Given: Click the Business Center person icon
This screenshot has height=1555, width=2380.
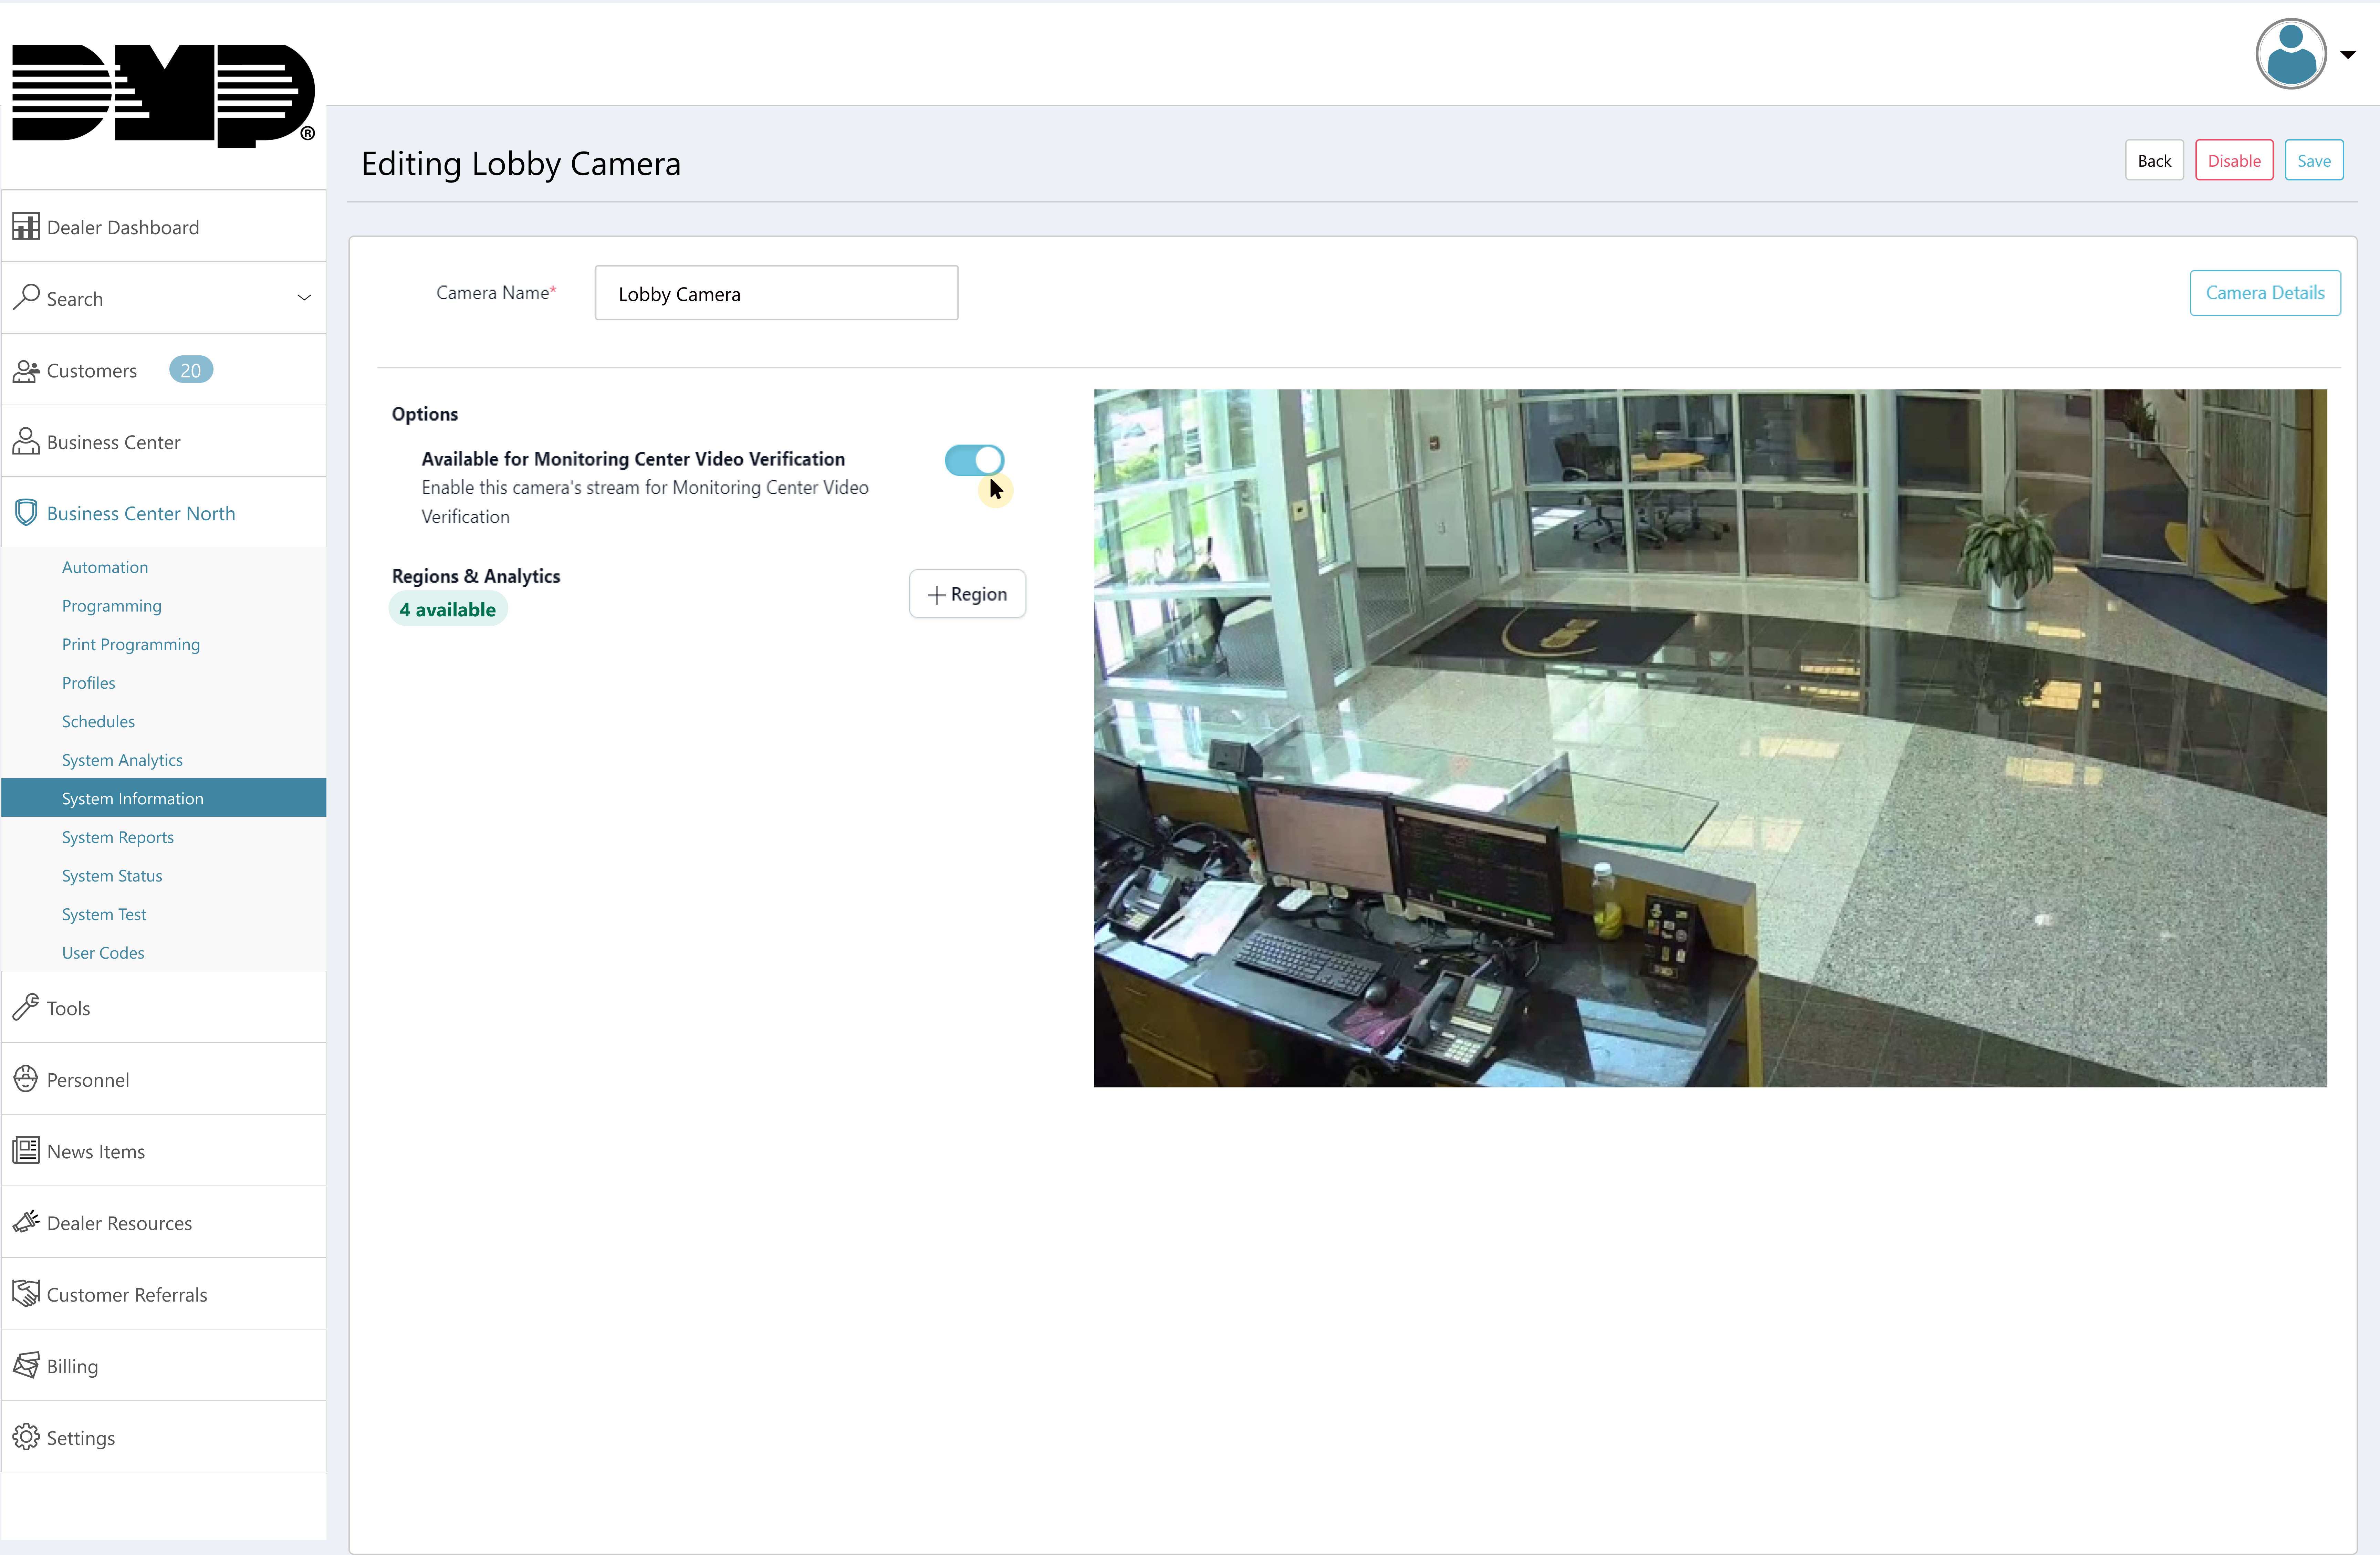Looking at the screenshot, I should [x=26, y=441].
